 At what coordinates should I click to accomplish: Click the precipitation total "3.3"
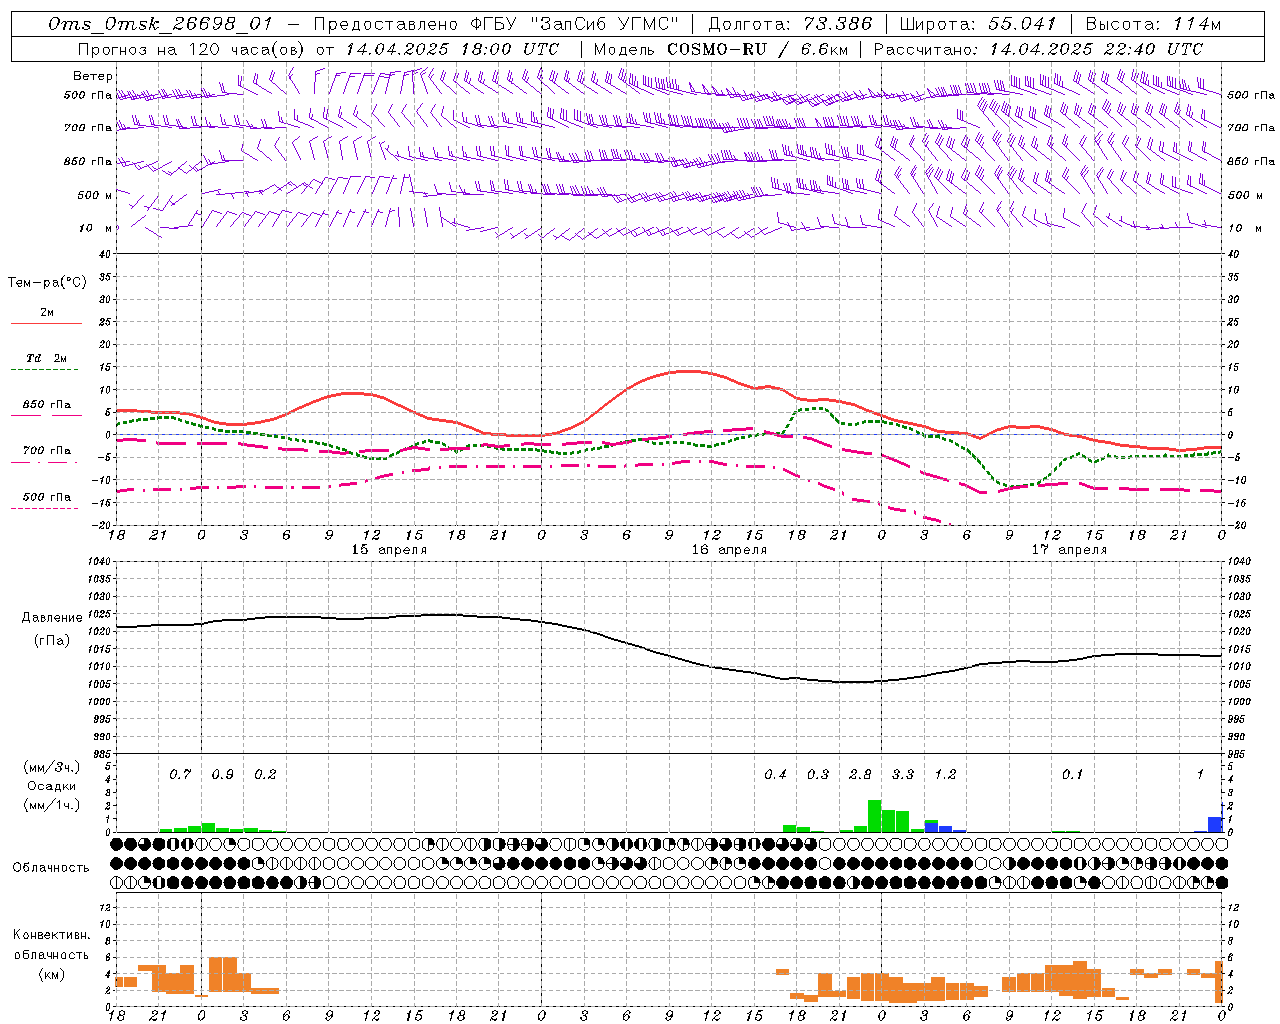[x=903, y=775]
